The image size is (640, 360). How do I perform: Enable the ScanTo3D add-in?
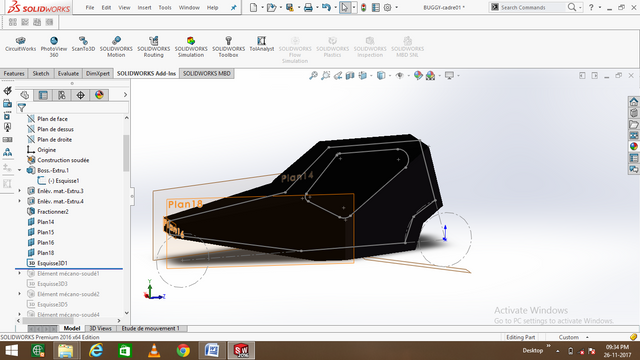[83, 44]
